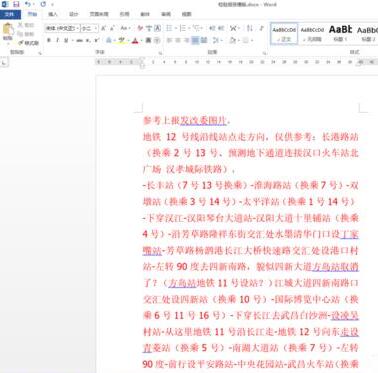
Task: Open the phonetic guide tool
Action: point(149,29)
